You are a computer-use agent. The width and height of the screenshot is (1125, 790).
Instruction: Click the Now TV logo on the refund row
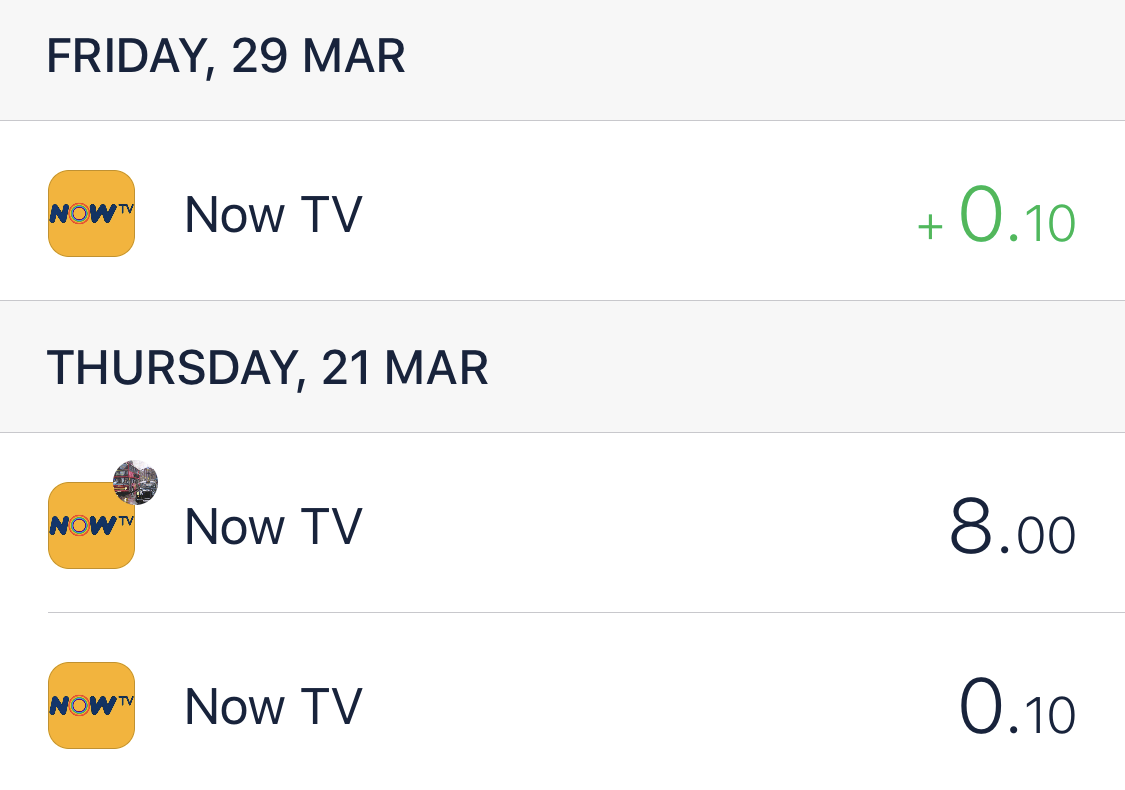[x=91, y=213]
